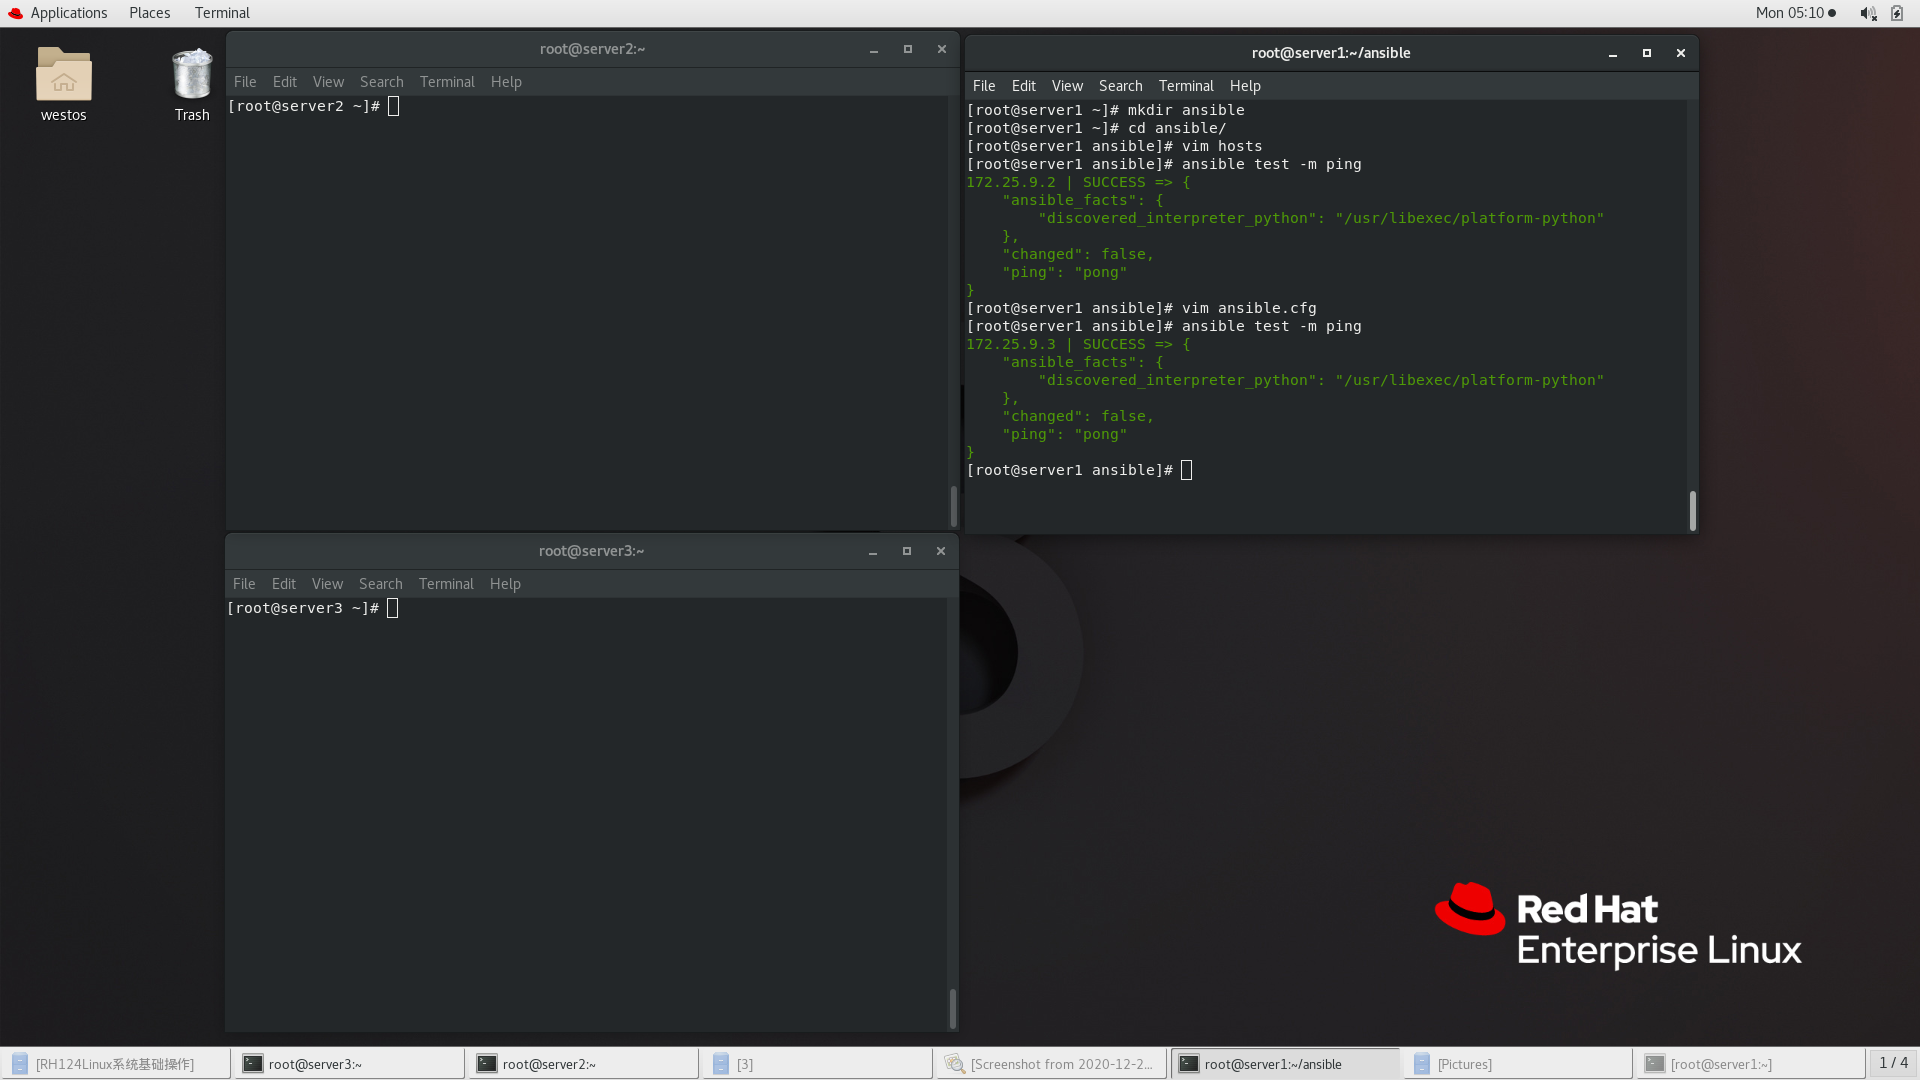Image resolution: width=1920 pixels, height=1080 pixels.
Task: Open View menu in server3 terminal
Action: (x=327, y=584)
